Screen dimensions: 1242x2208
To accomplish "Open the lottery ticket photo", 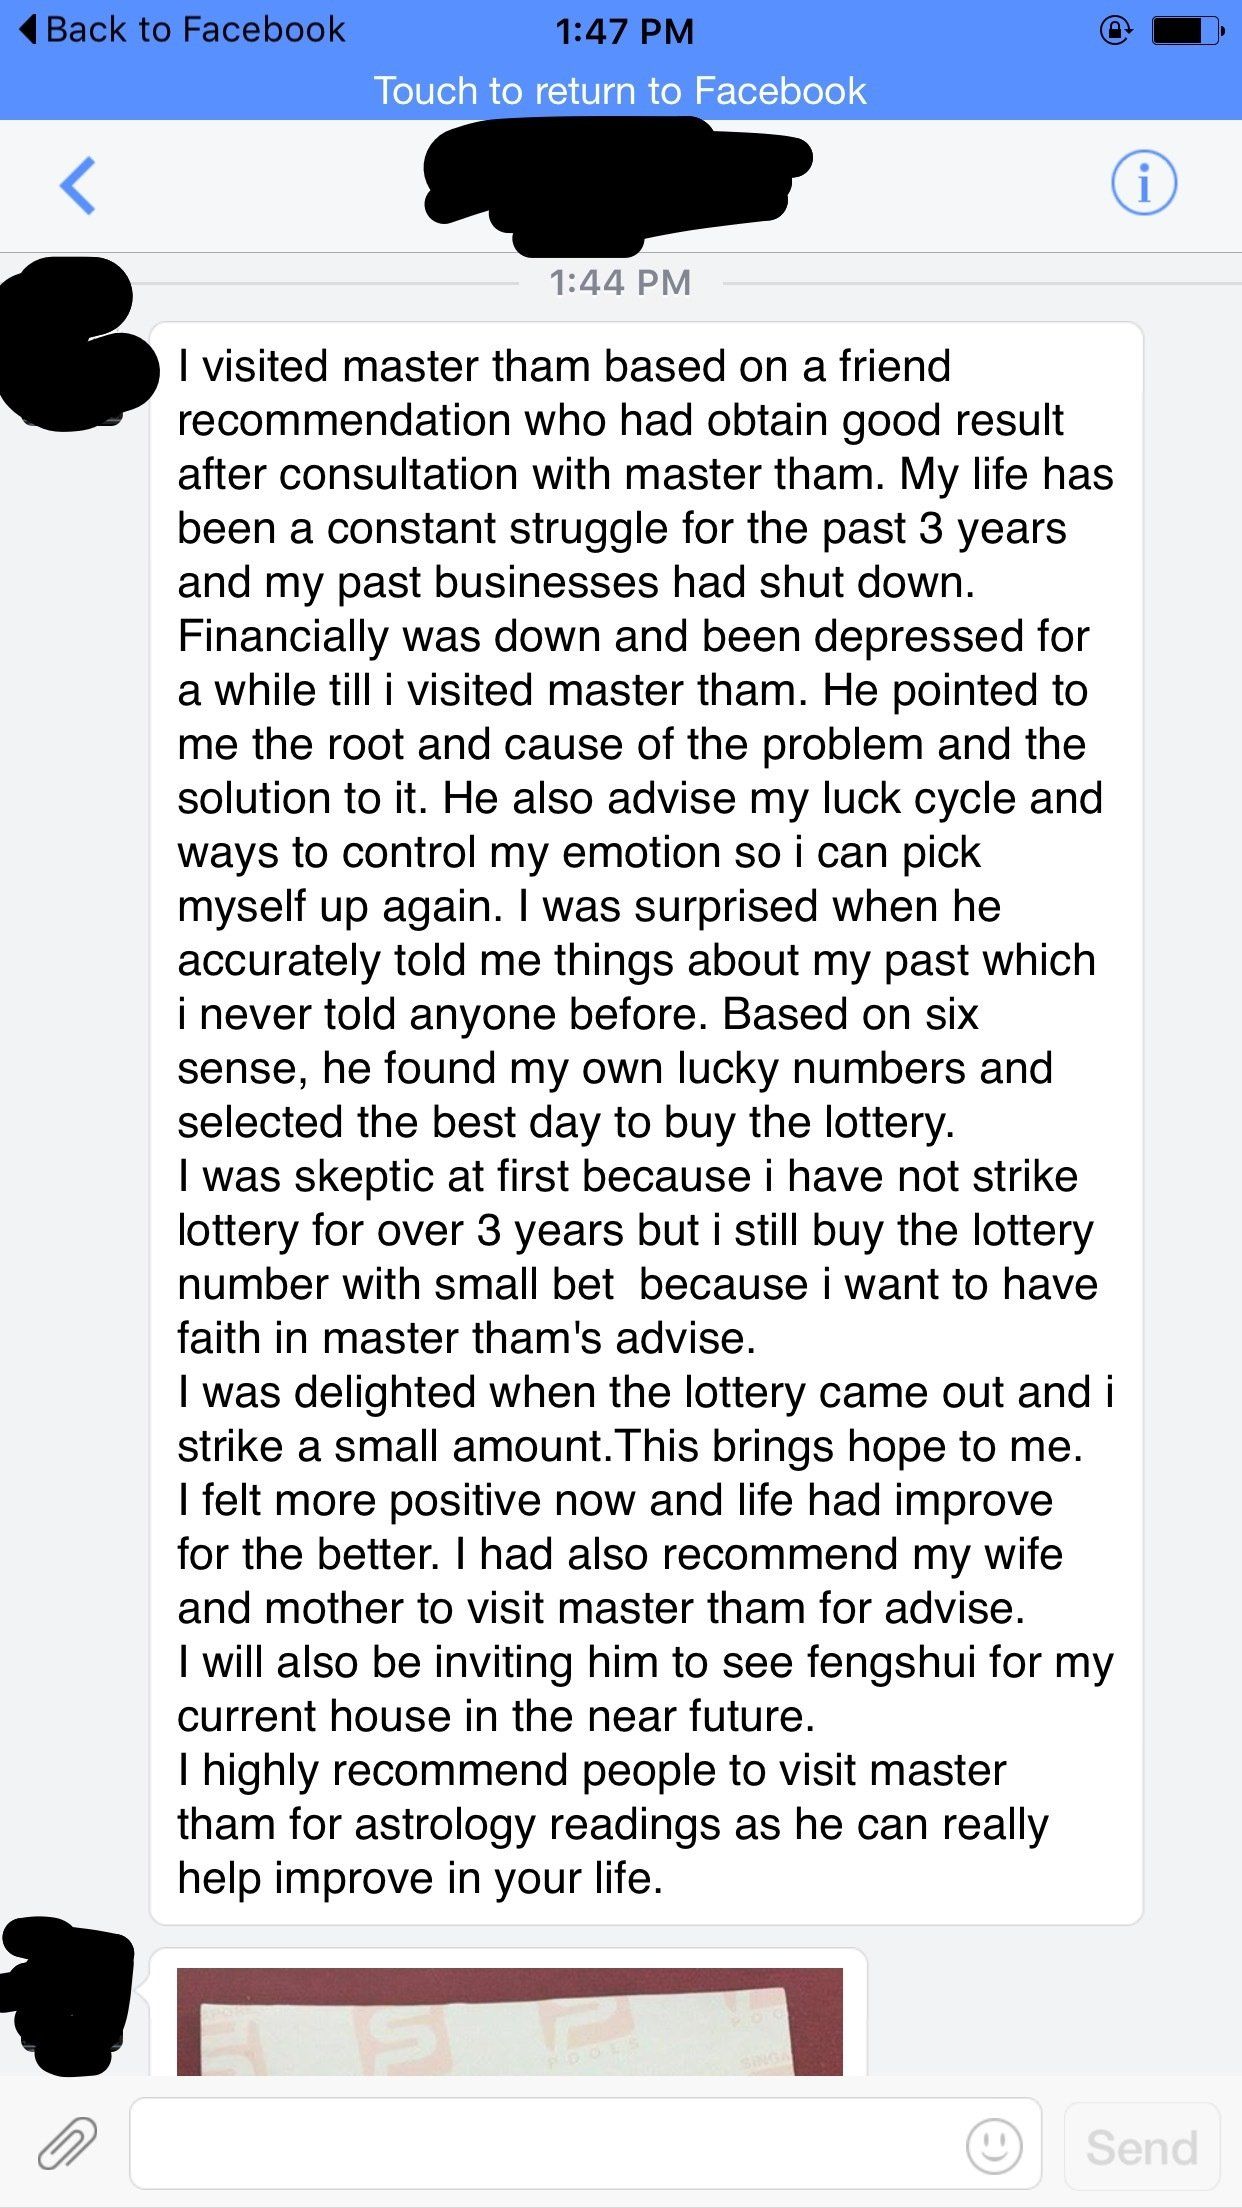I will [509, 2020].
